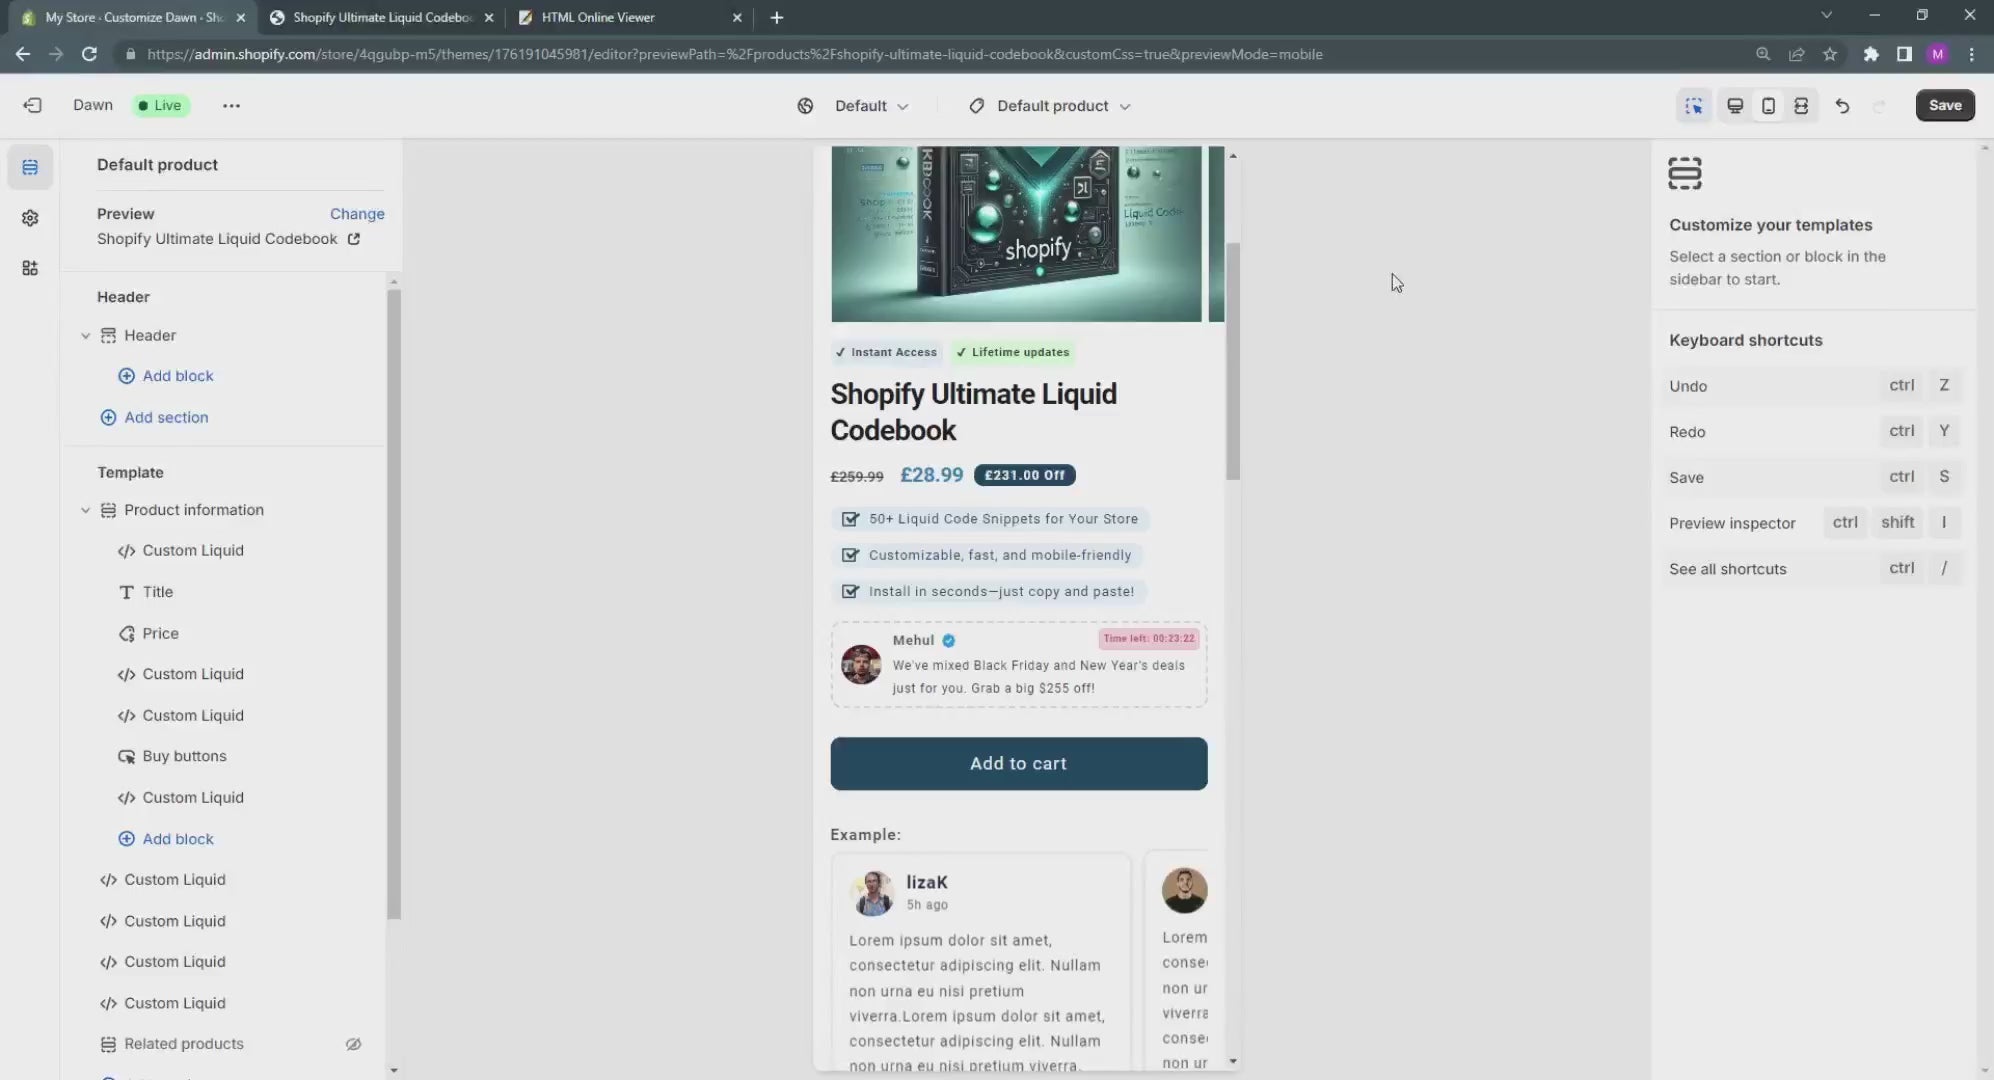Click Add to cart in the preview
The width and height of the screenshot is (1994, 1080).
click(x=1017, y=763)
